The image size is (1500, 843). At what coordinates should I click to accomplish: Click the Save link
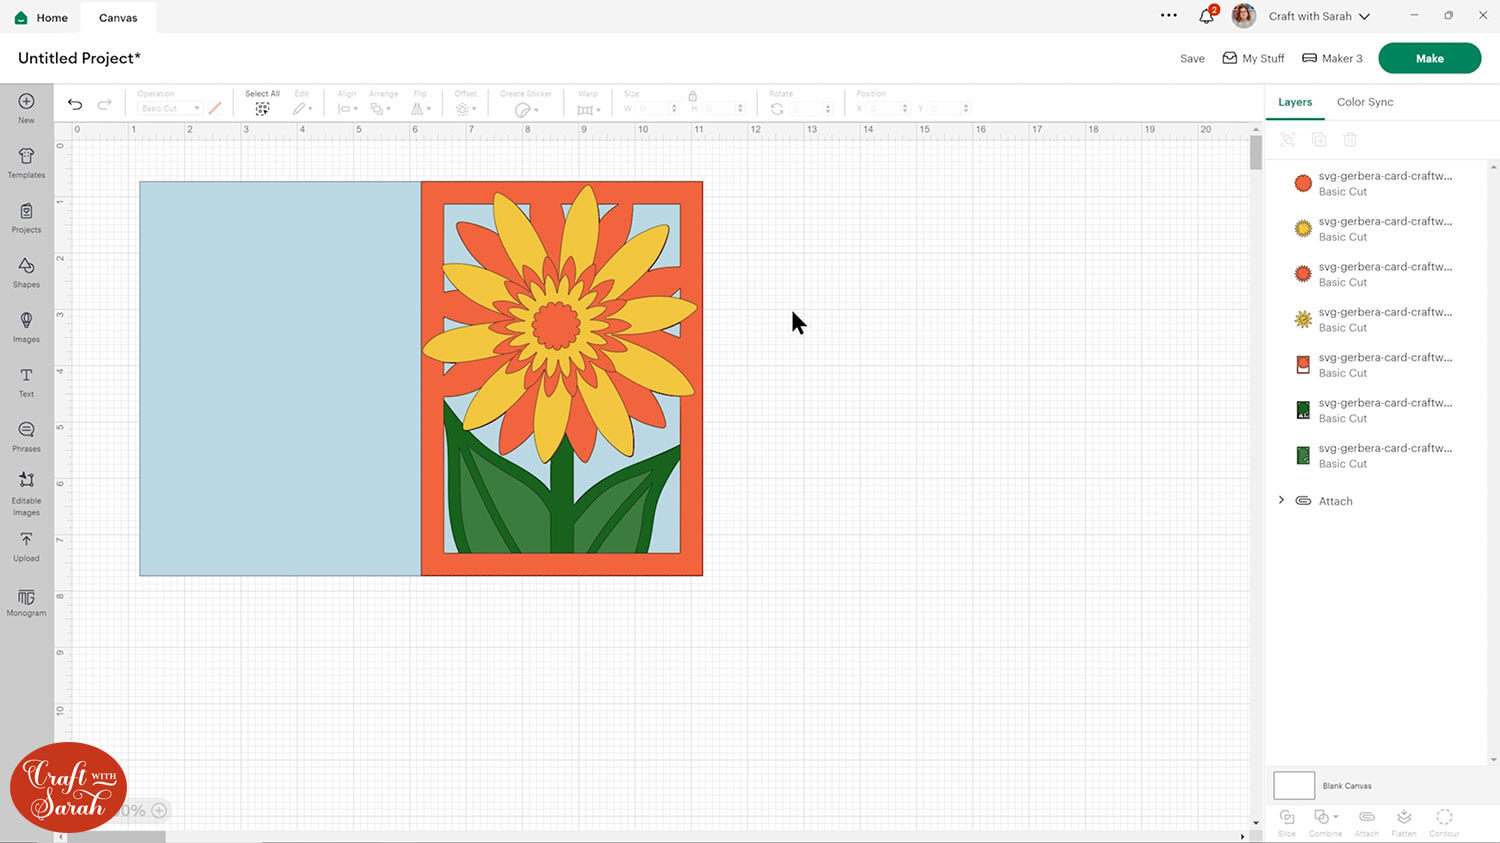[x=1192, y=59]
